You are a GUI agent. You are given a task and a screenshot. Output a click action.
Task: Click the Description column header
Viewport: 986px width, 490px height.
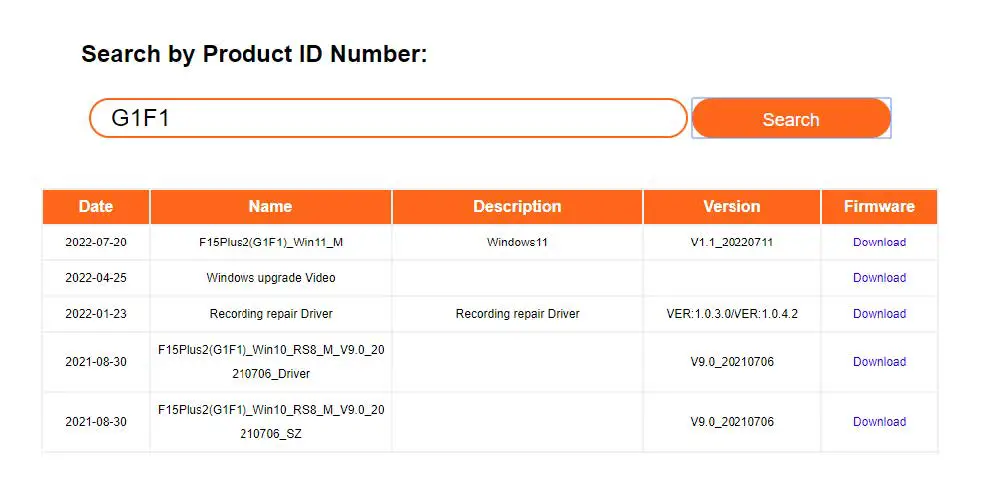[x=517, y=207]
